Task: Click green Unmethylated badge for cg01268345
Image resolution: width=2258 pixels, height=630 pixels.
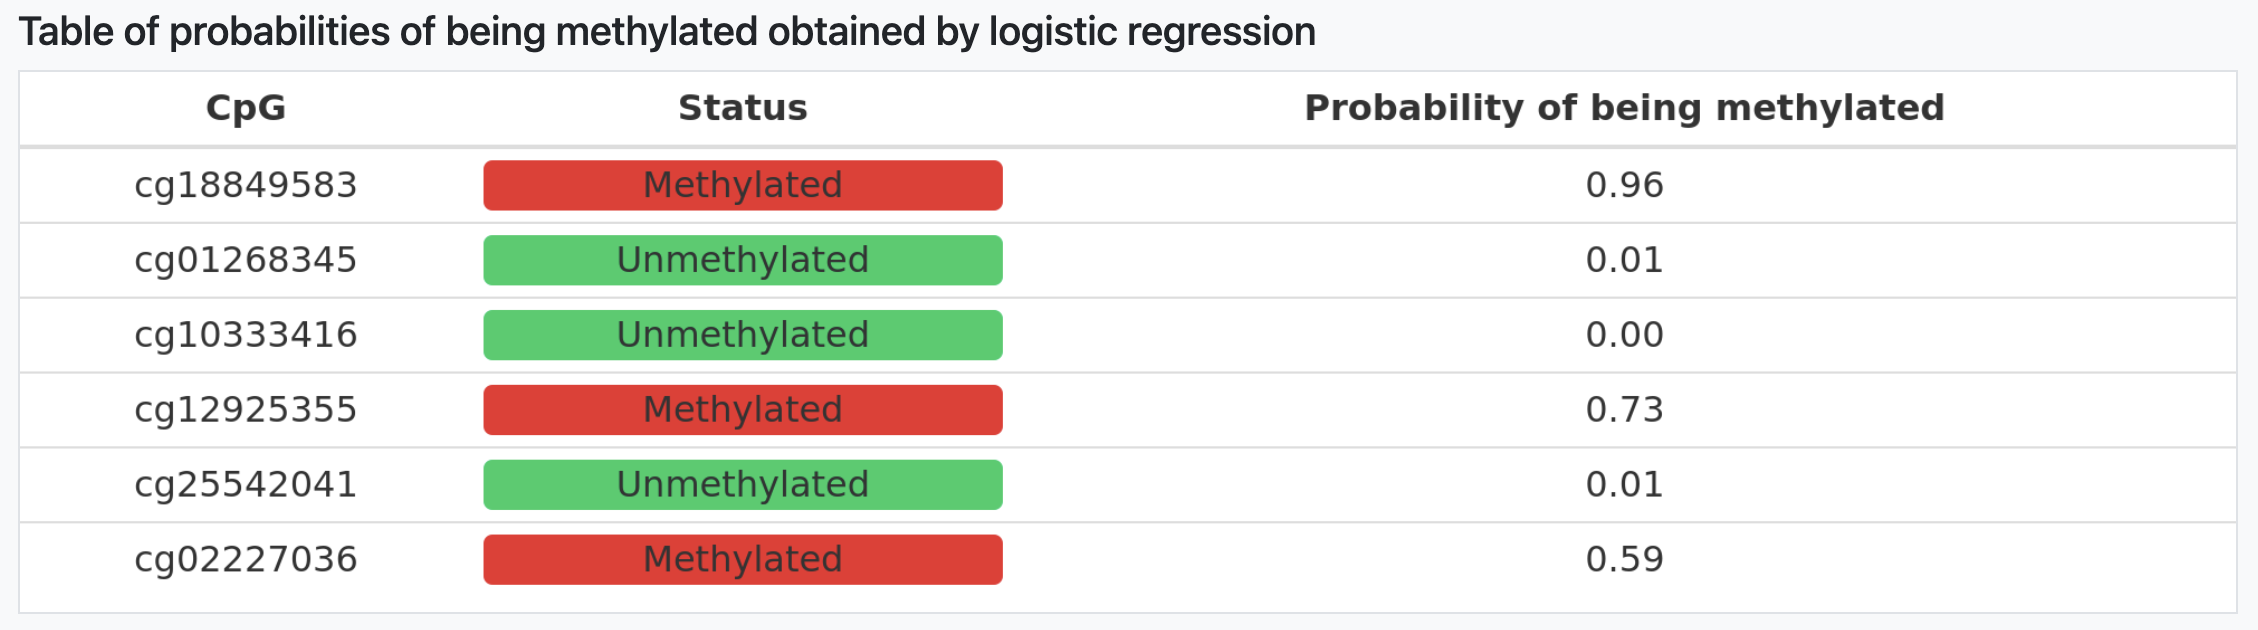Action: click(x=742, y=260)
